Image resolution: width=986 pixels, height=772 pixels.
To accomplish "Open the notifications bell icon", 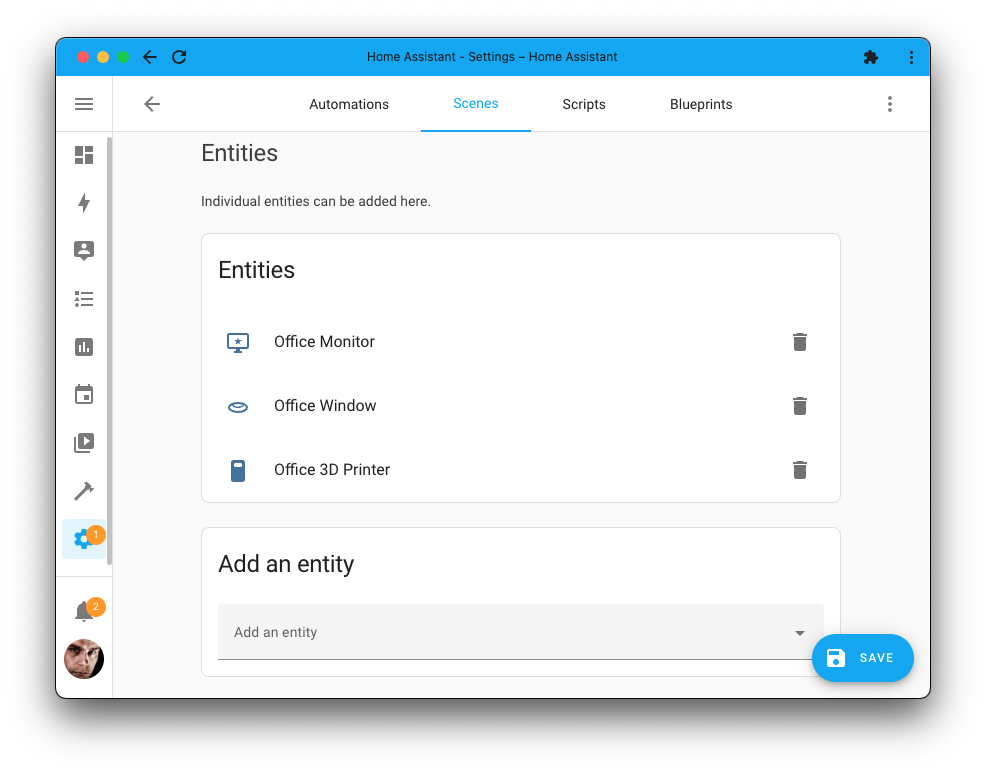I will [84, 612].
